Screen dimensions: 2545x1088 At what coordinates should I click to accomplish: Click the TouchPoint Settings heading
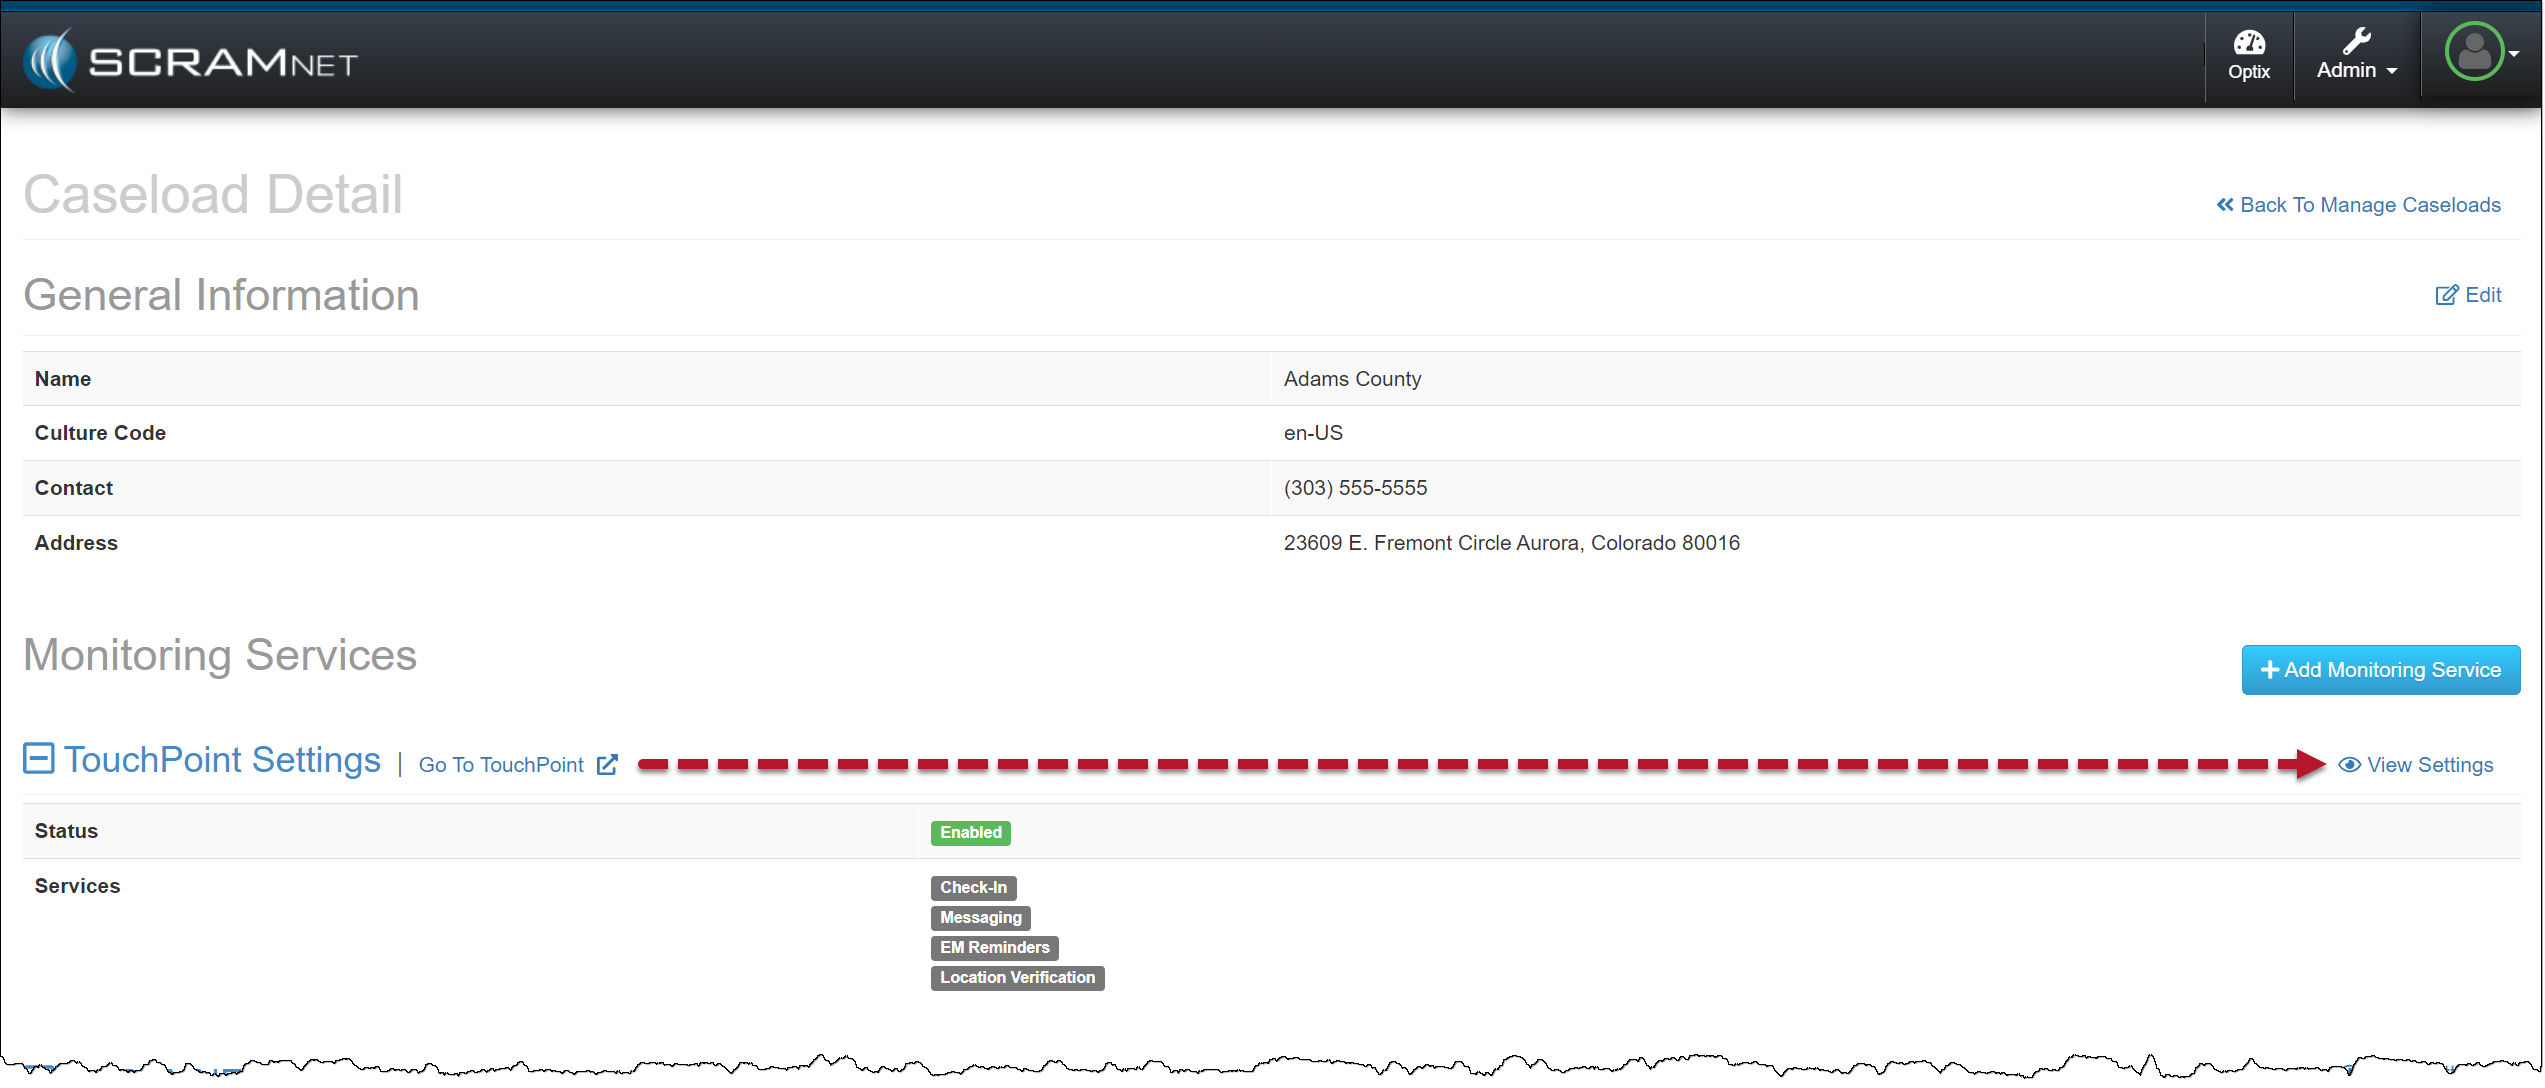coord(222,760)
